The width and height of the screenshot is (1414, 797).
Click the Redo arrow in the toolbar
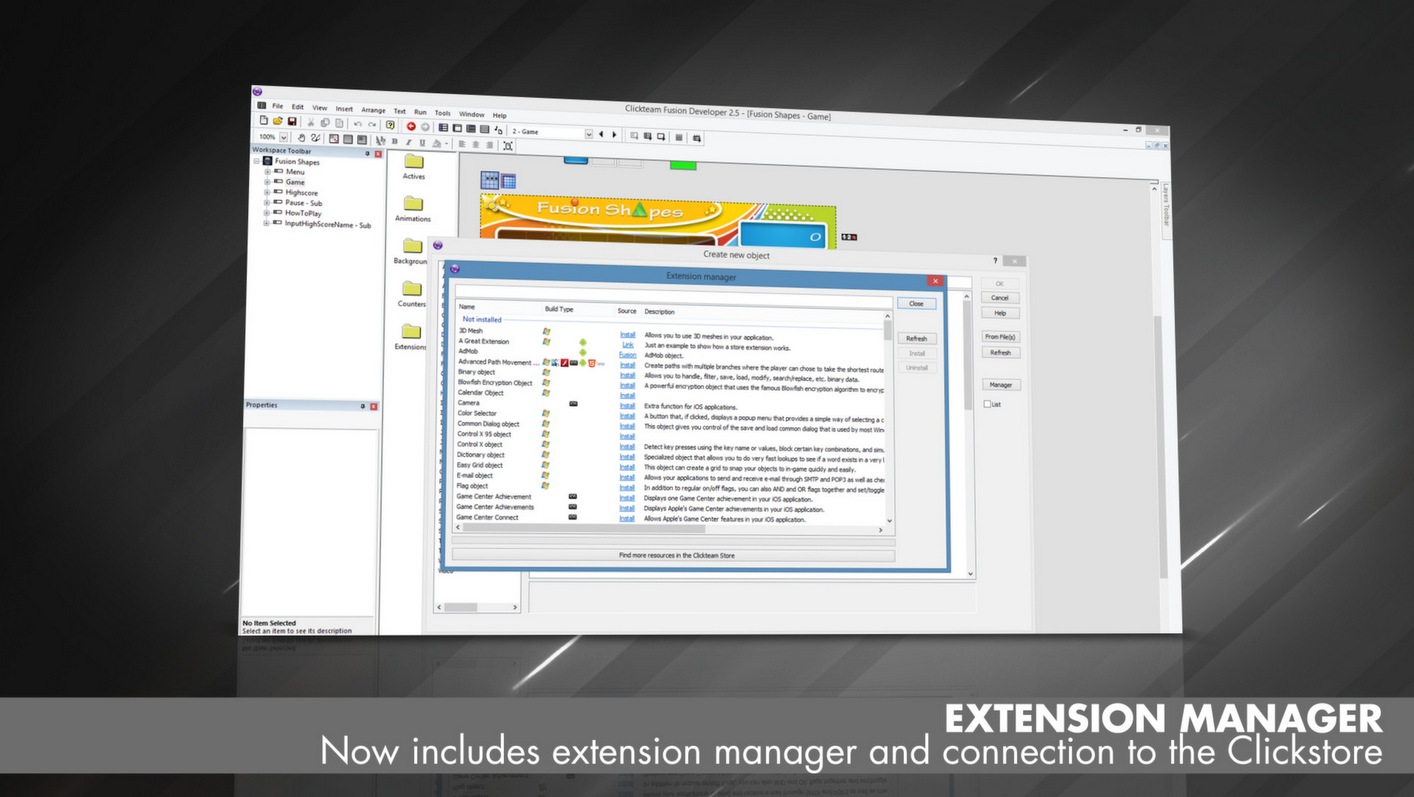372,124
